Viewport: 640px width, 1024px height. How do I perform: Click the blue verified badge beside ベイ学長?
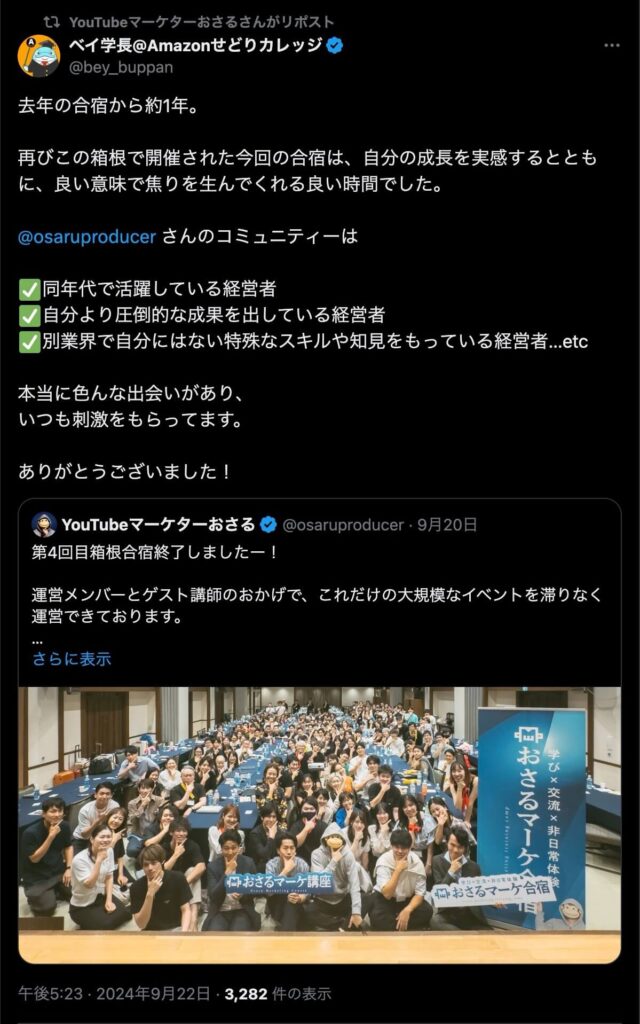coord(335,46)
